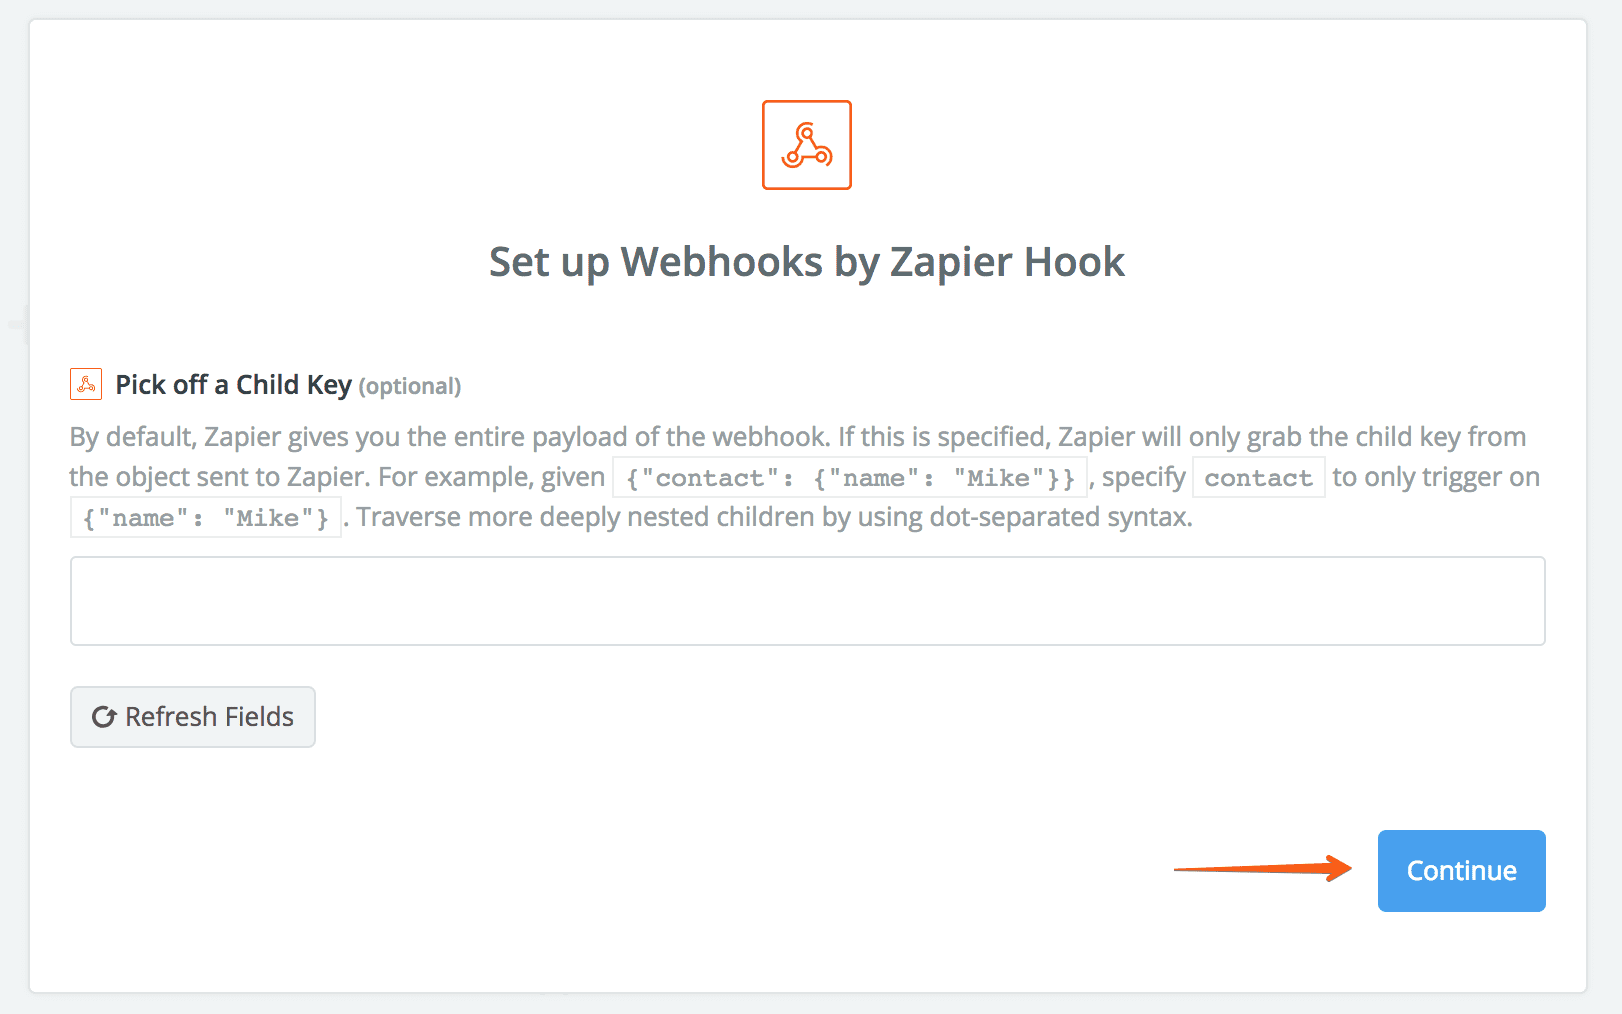Viewport: 1622px width, 1014px height.
Task: Click the orange arrow pointing at Continue
Action: tap(1260, 870)
